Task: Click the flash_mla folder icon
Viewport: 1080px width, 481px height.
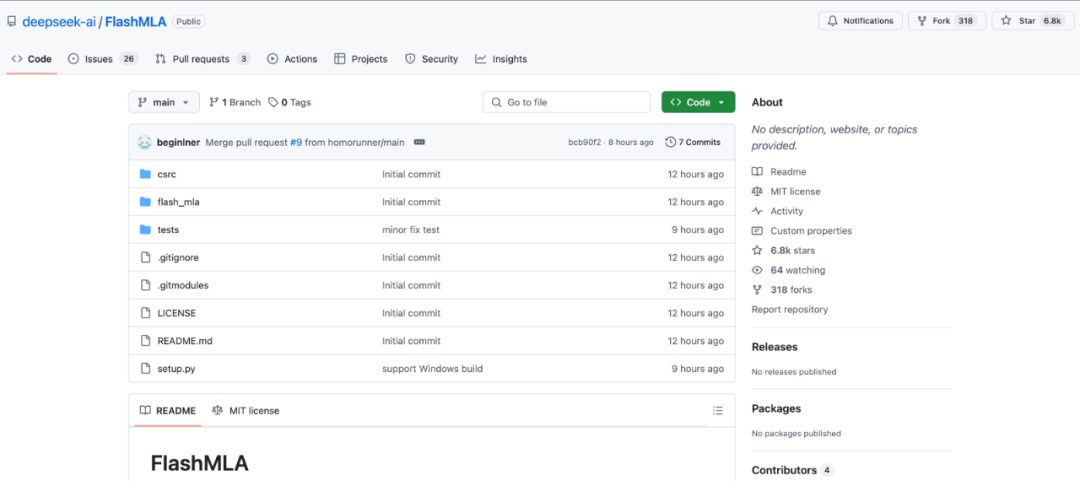Action: click(x=145, y=202)
